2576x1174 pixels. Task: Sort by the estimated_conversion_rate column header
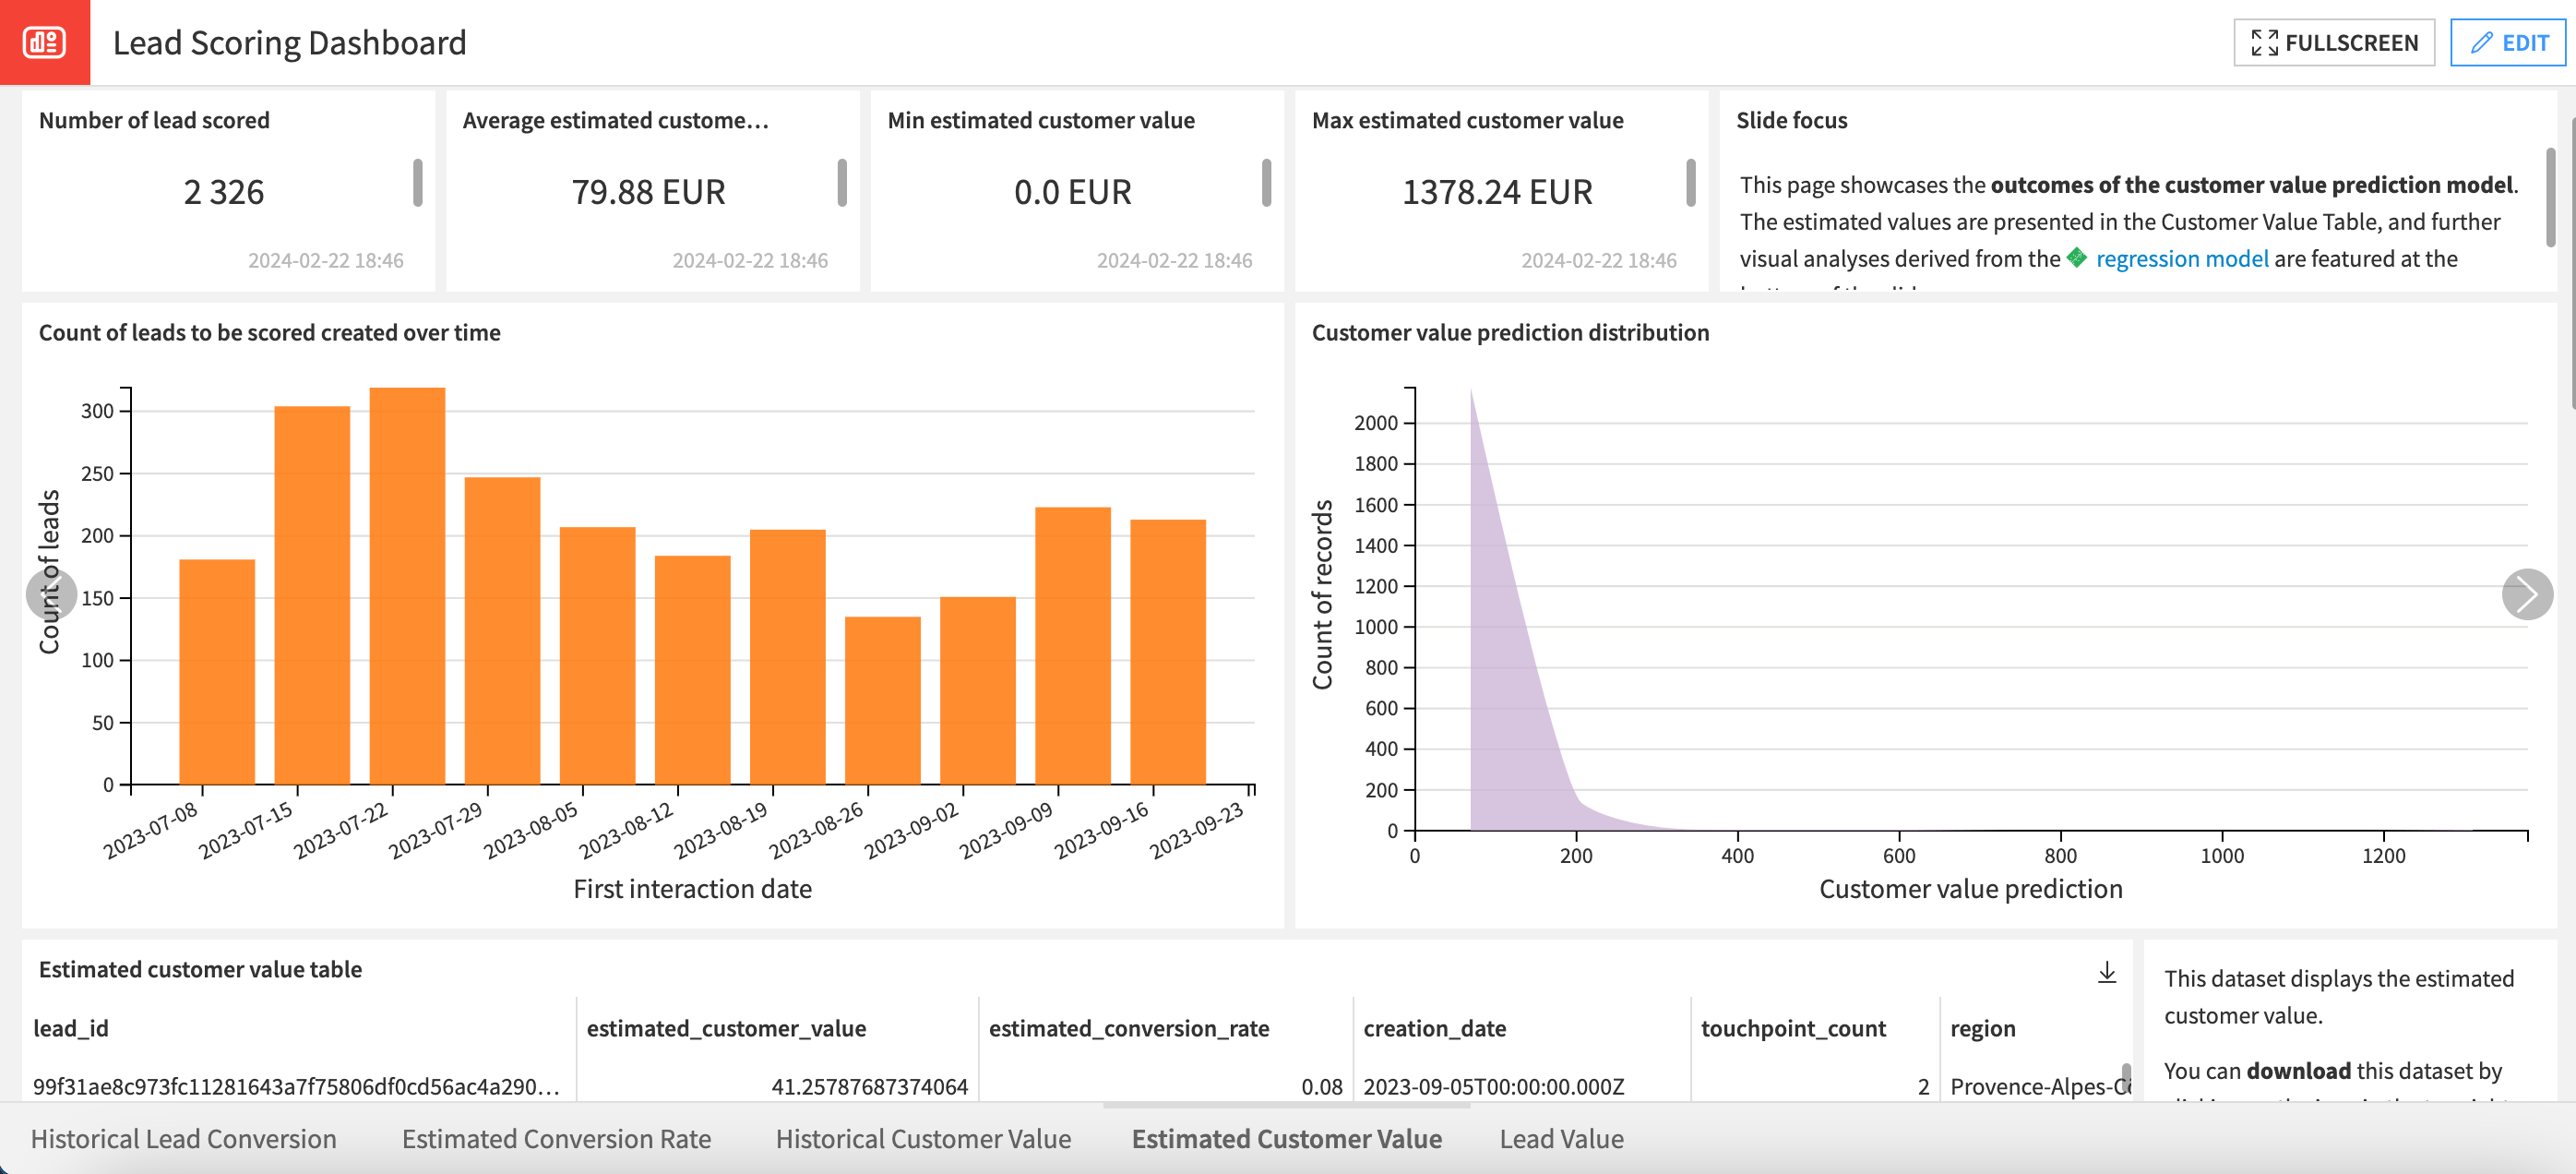tap(1128, 1028)
